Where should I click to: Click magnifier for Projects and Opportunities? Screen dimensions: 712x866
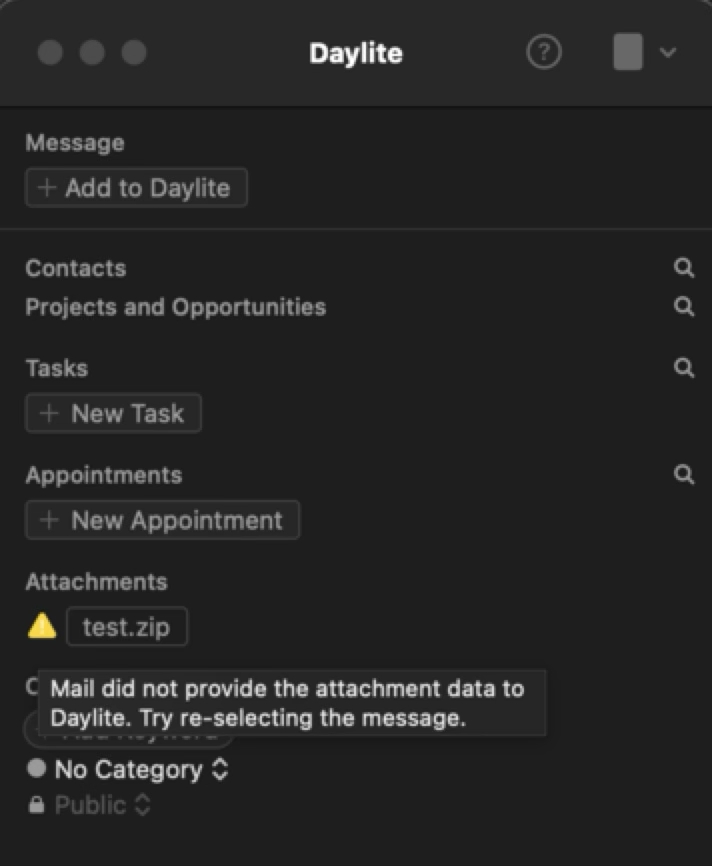(x=684, y=306)
